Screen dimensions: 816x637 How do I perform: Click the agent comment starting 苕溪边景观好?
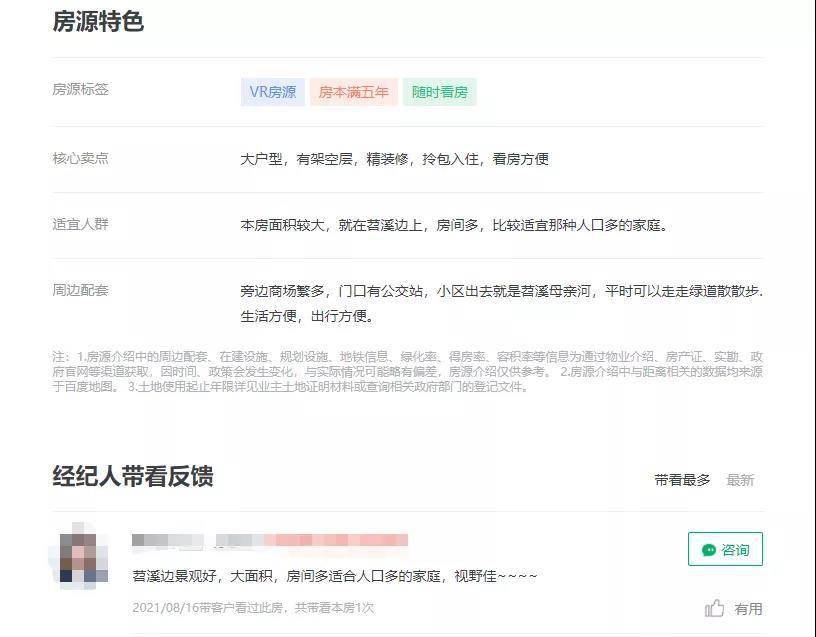point(334,576)
